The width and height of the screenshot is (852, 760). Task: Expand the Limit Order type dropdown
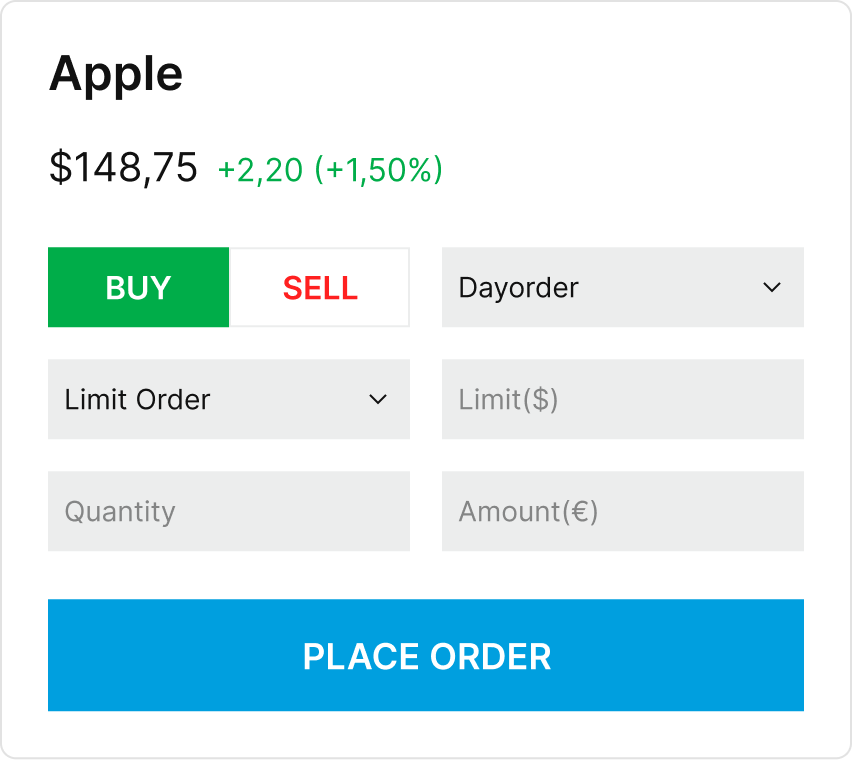pyautogui.click(x=229, y=399)
